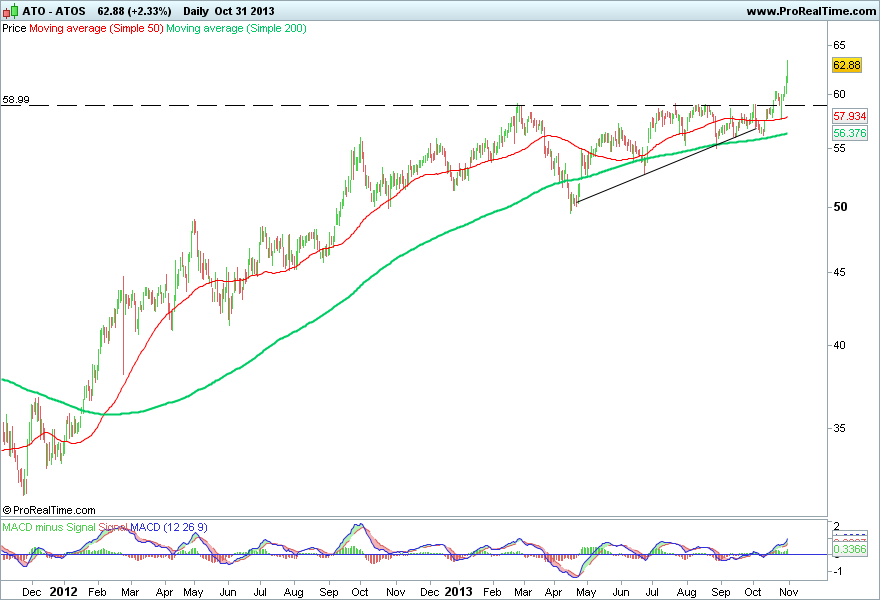This screenshot has width=880, height=600.
Task: Click the Jul label in the 2013 section
Action: click(x=652, y=592)
